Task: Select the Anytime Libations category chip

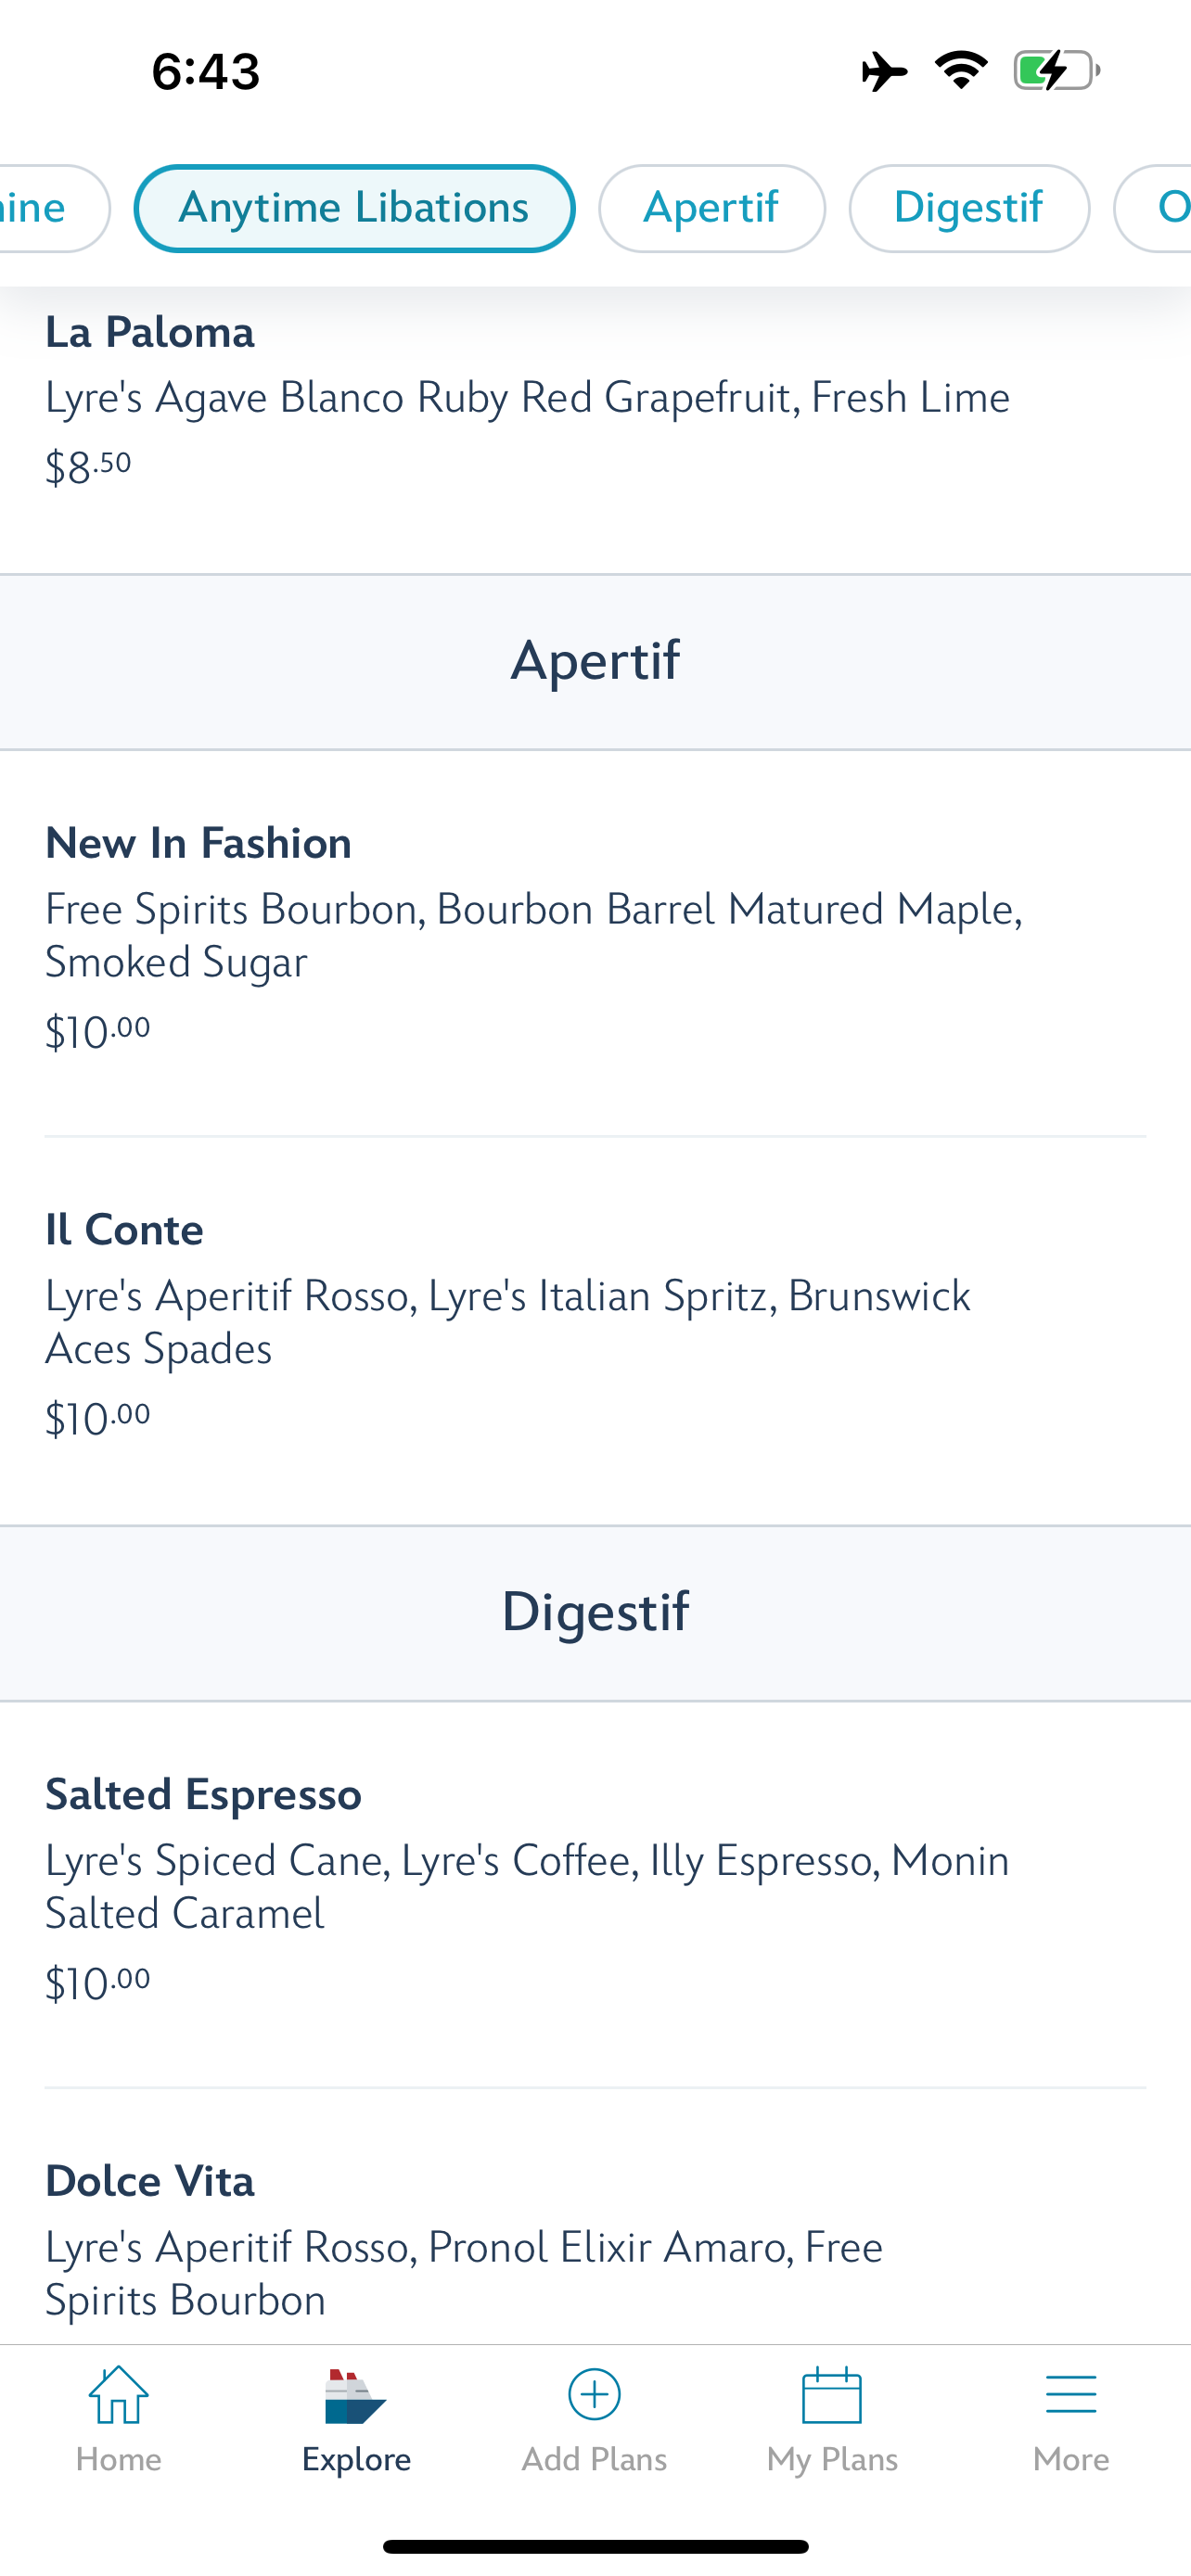Action: pos(354,208)
